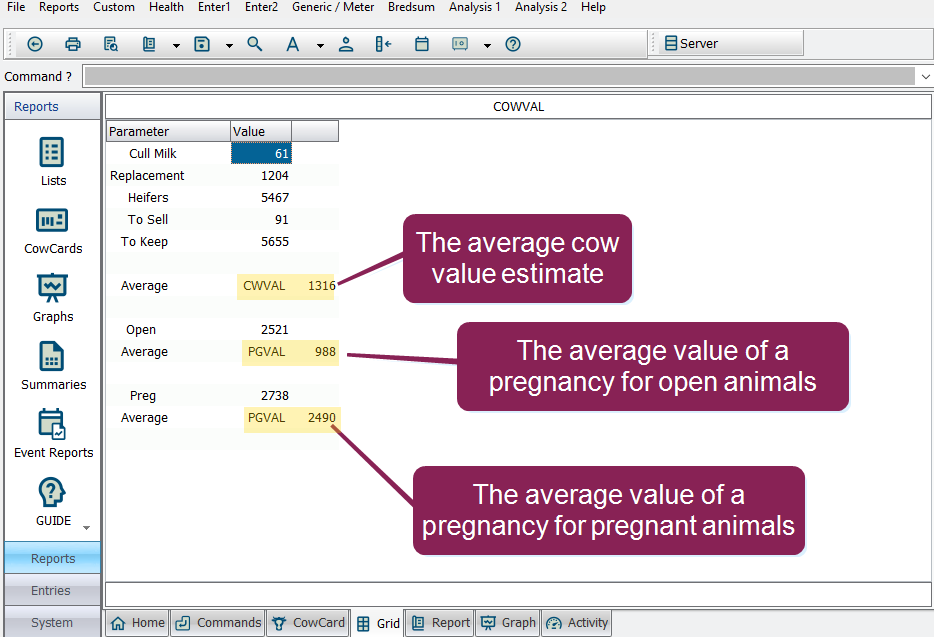Expand the dropdown next to the monitor icon
The image size is (934, 637).
(x=487, y=45)
